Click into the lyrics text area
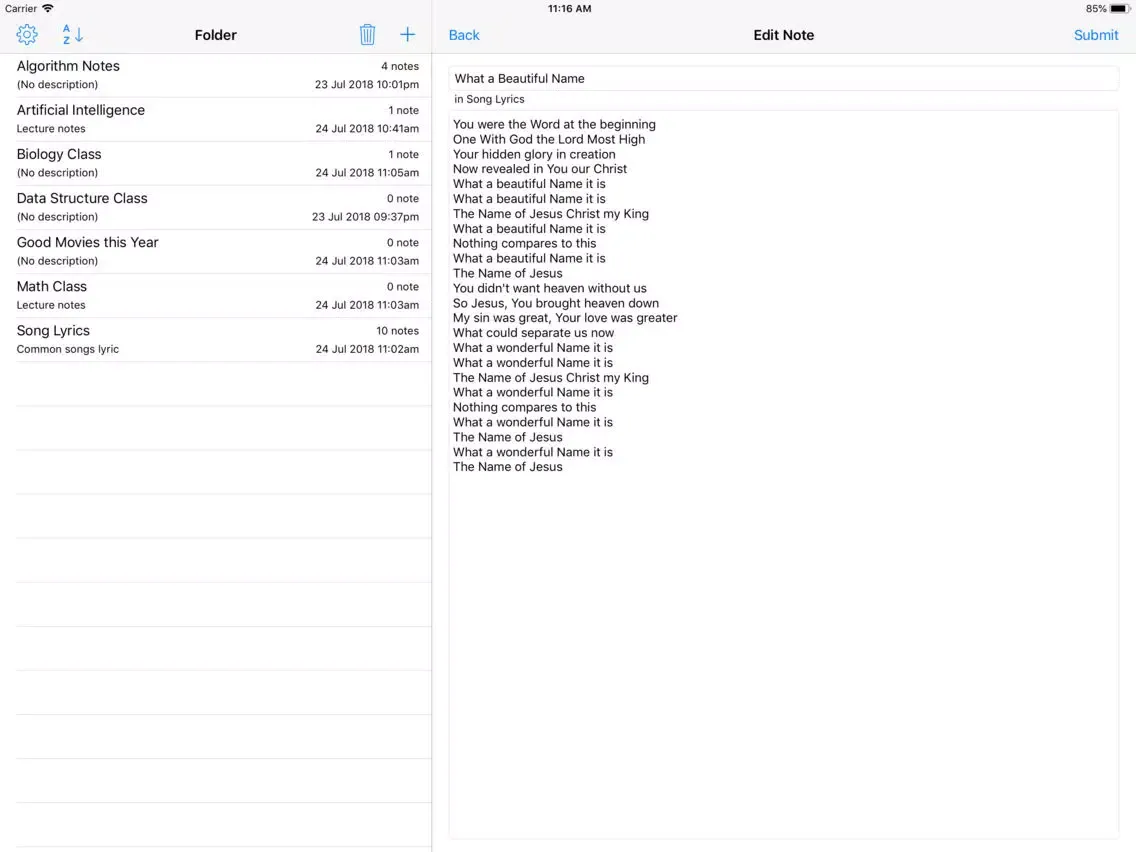 tap(784, 475)
